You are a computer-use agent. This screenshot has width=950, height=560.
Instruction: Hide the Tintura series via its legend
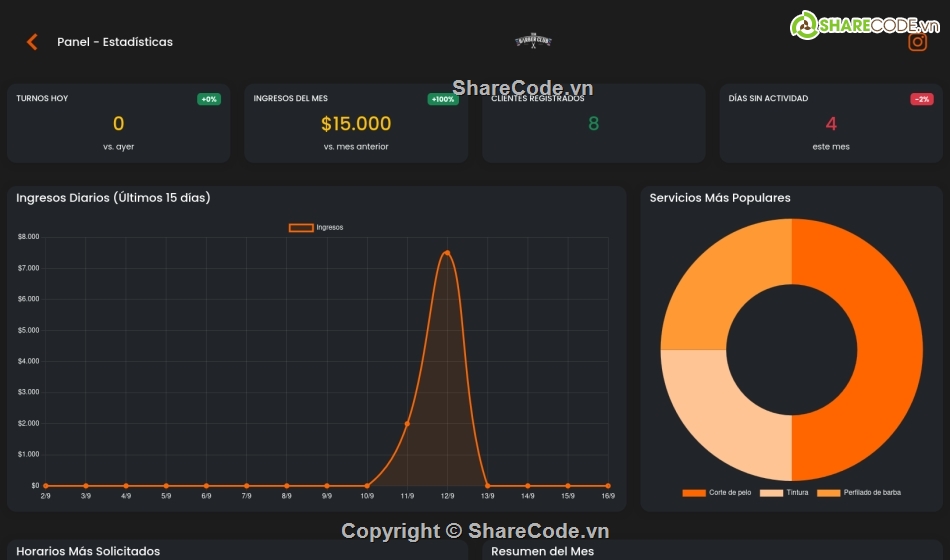(784, 493)
